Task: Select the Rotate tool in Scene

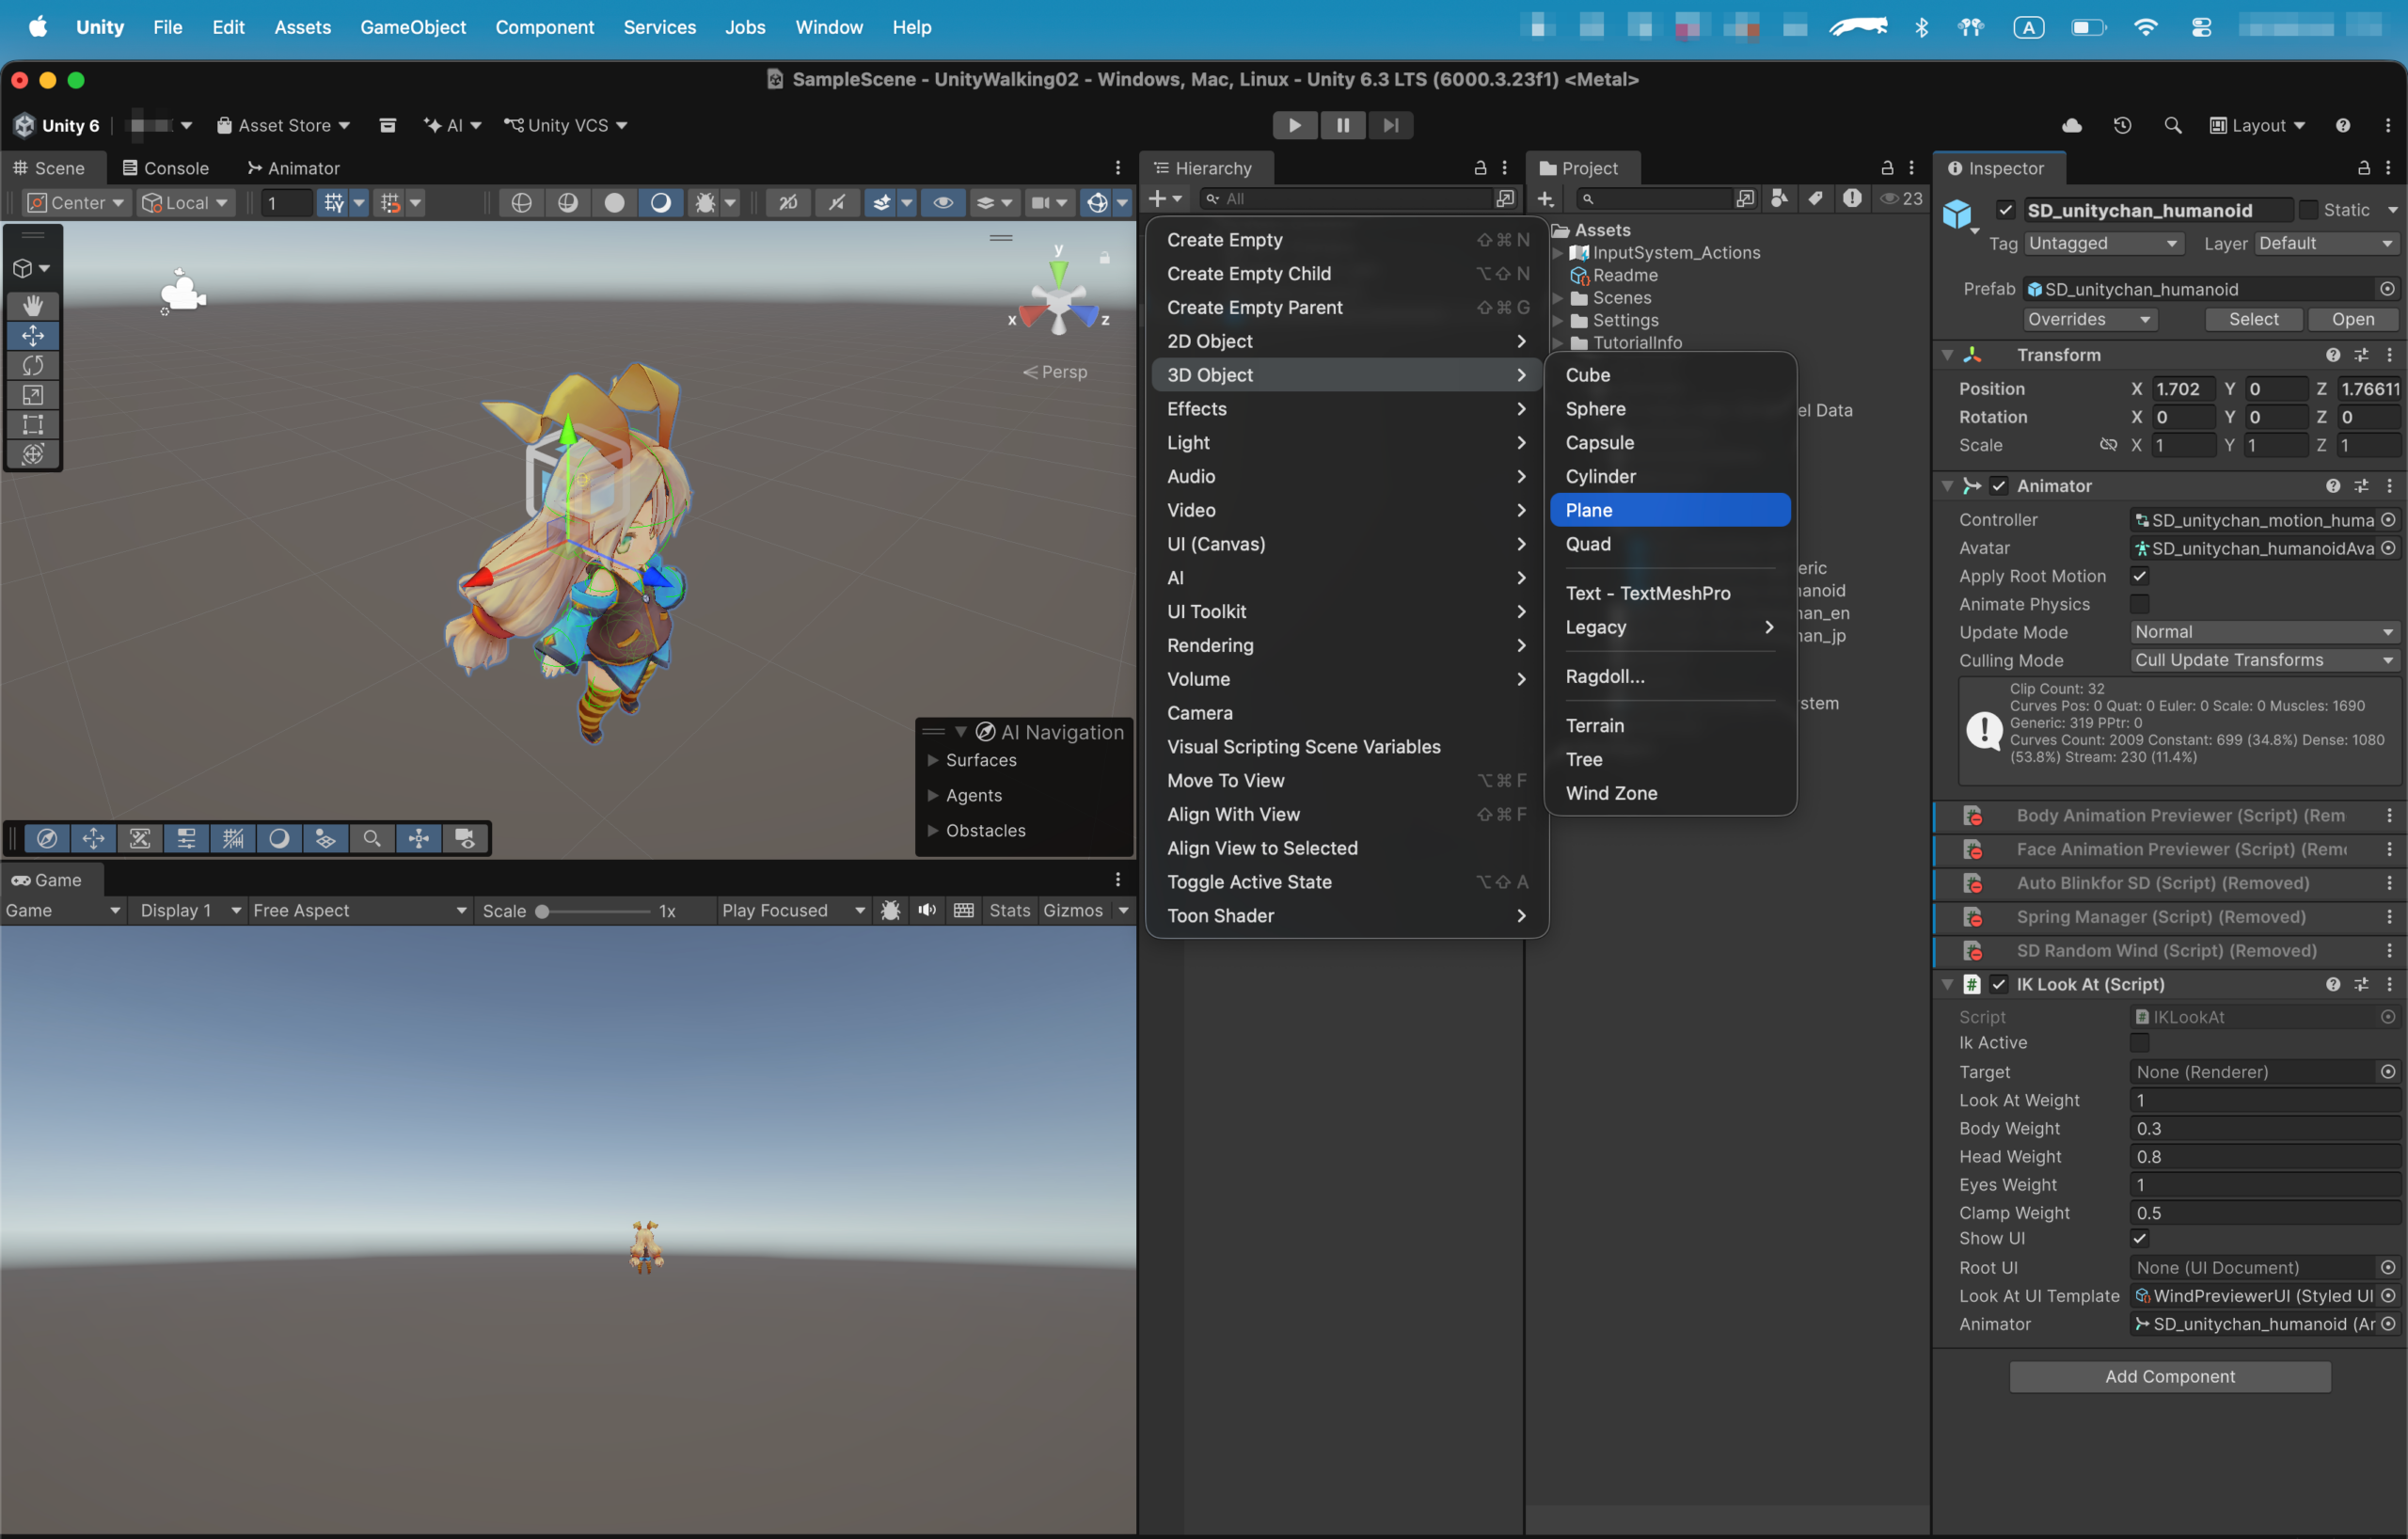Action: tap(33, 365)
